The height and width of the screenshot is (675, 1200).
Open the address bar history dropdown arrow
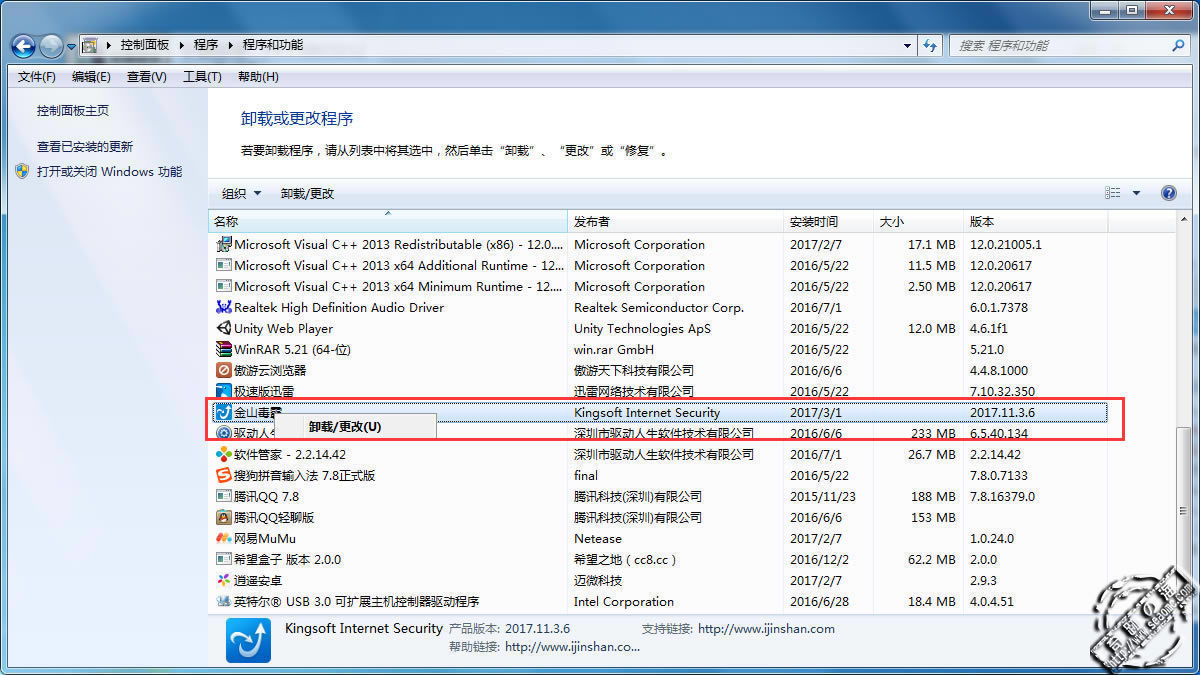tap(907, 46)
